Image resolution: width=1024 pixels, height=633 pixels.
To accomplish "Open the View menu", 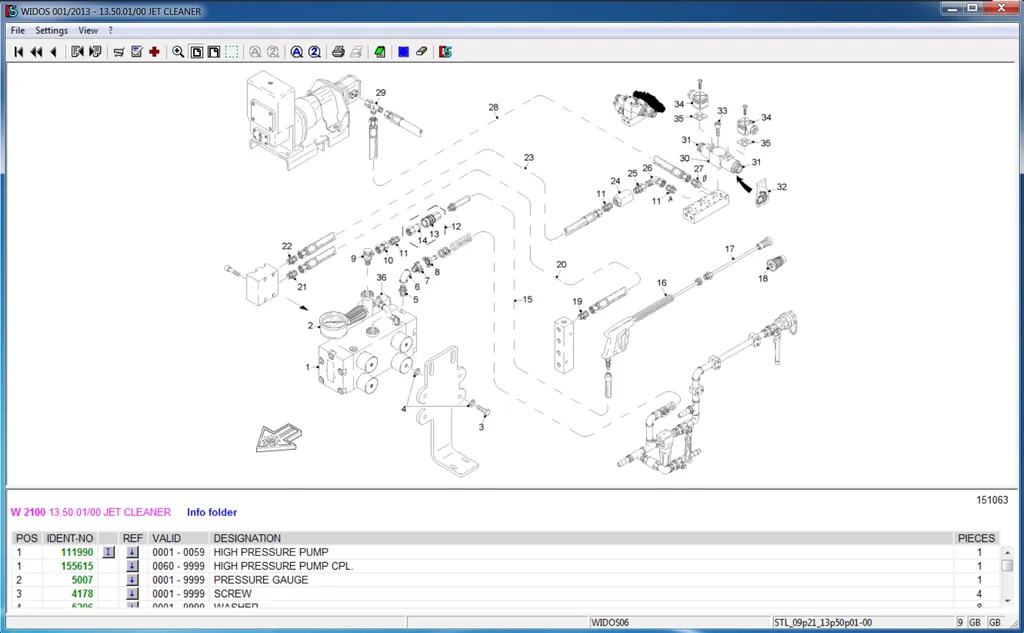I will [88, 30].
